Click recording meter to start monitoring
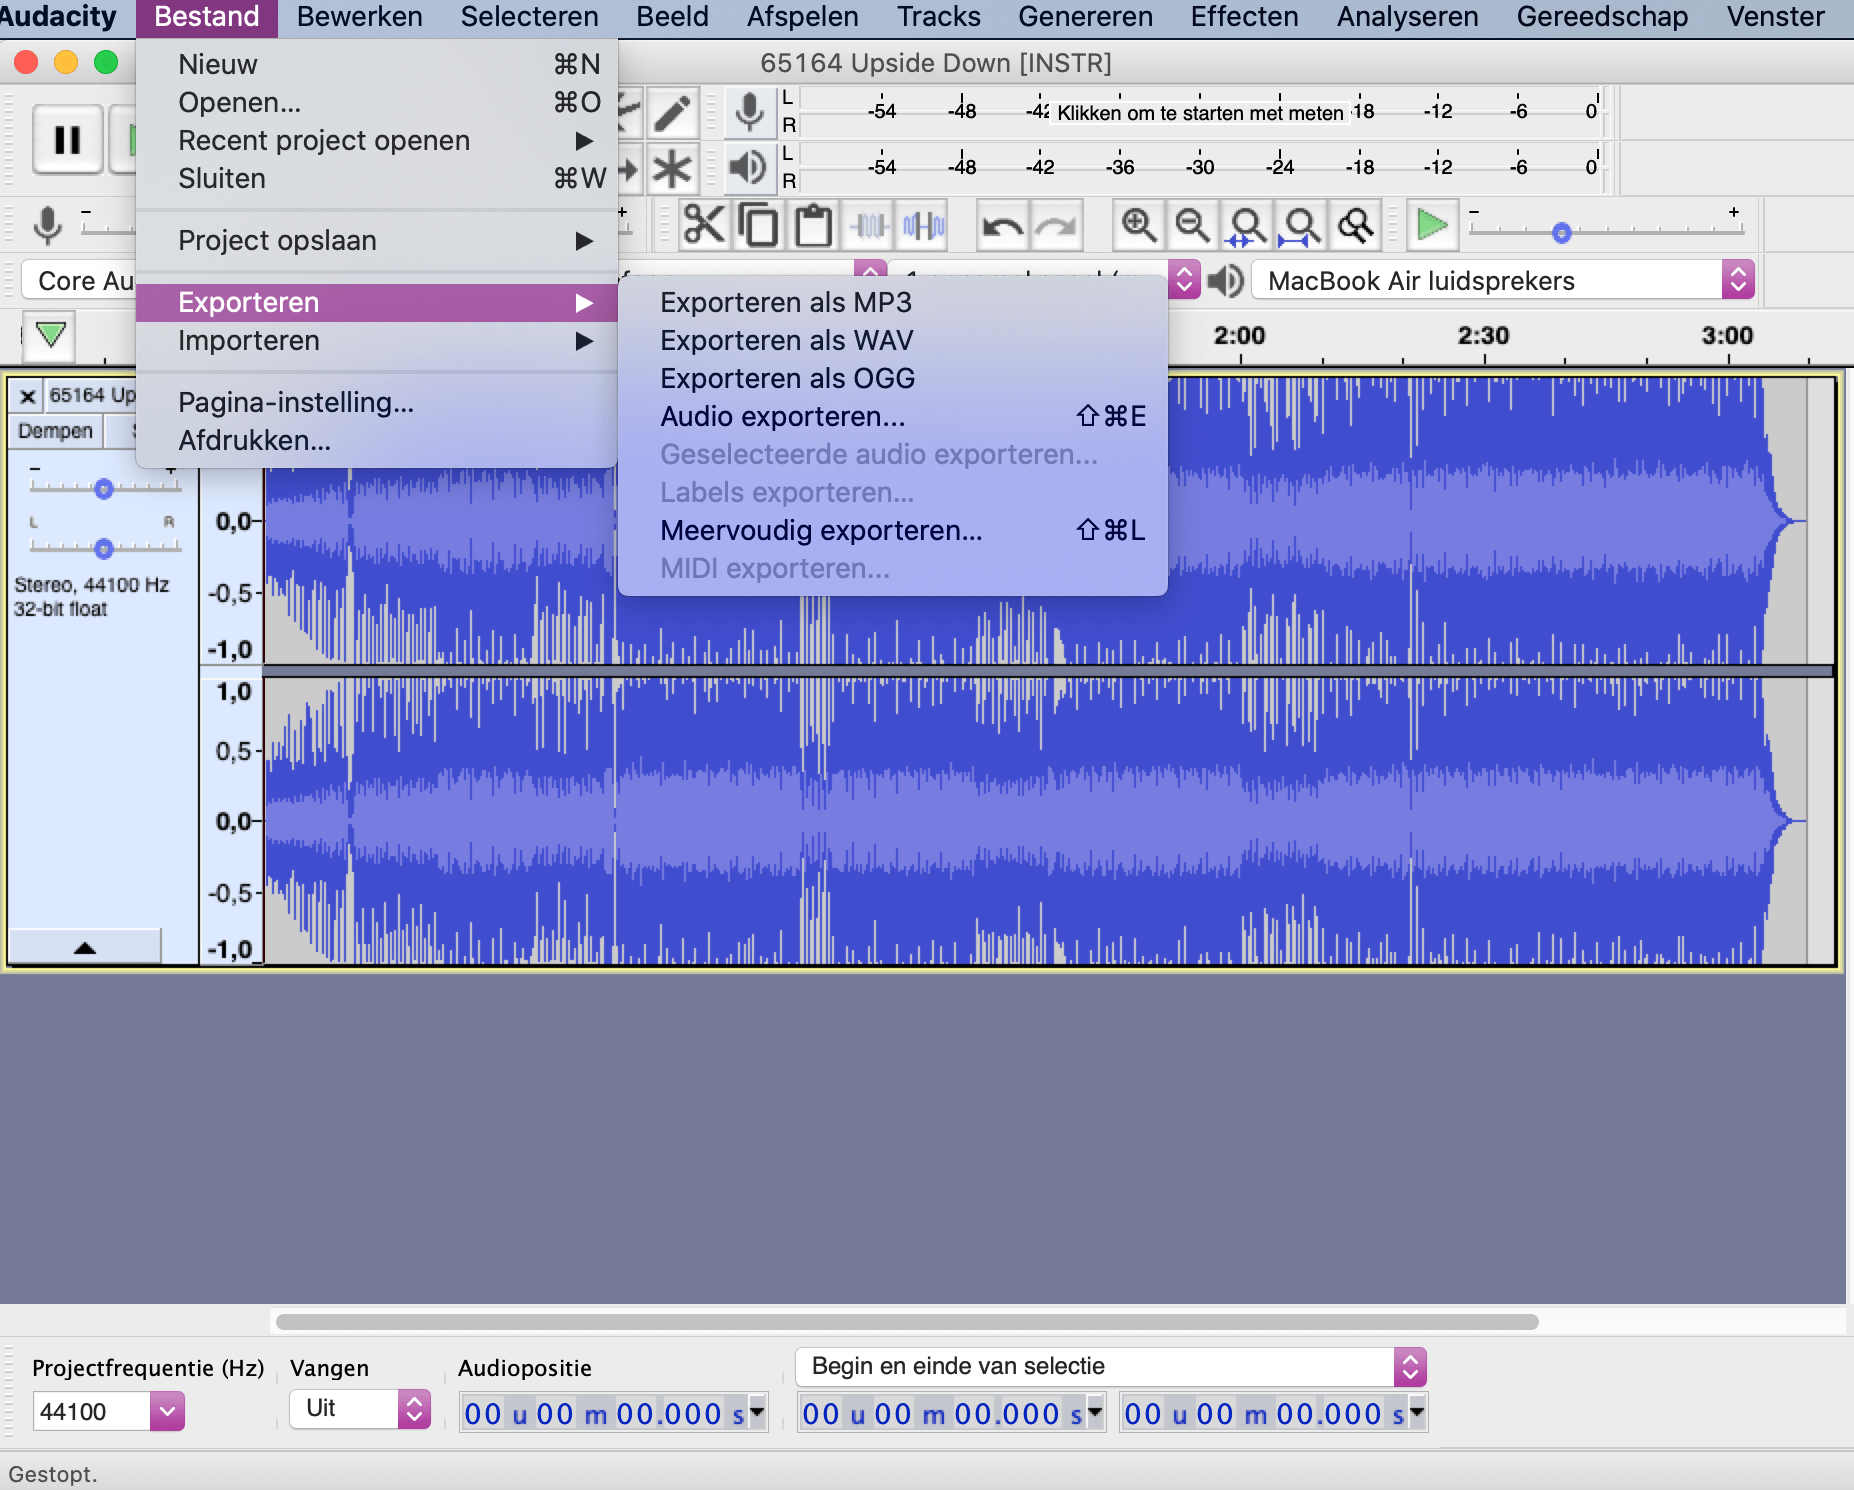The width and height of the screenshot is (1854, 1490). coord(1200,112)
